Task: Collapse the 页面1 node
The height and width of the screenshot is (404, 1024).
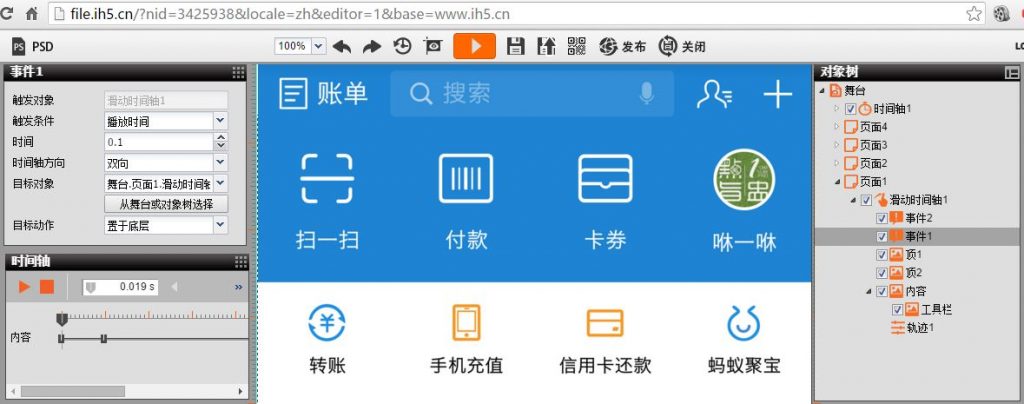Action: [837, 181]
